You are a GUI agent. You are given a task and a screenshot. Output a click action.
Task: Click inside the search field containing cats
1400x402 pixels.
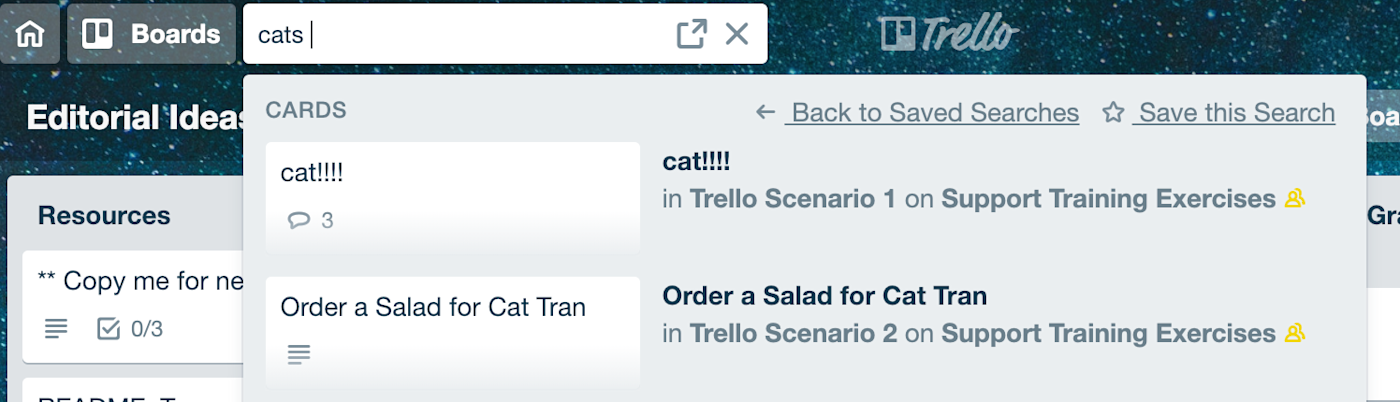[460, 34]
